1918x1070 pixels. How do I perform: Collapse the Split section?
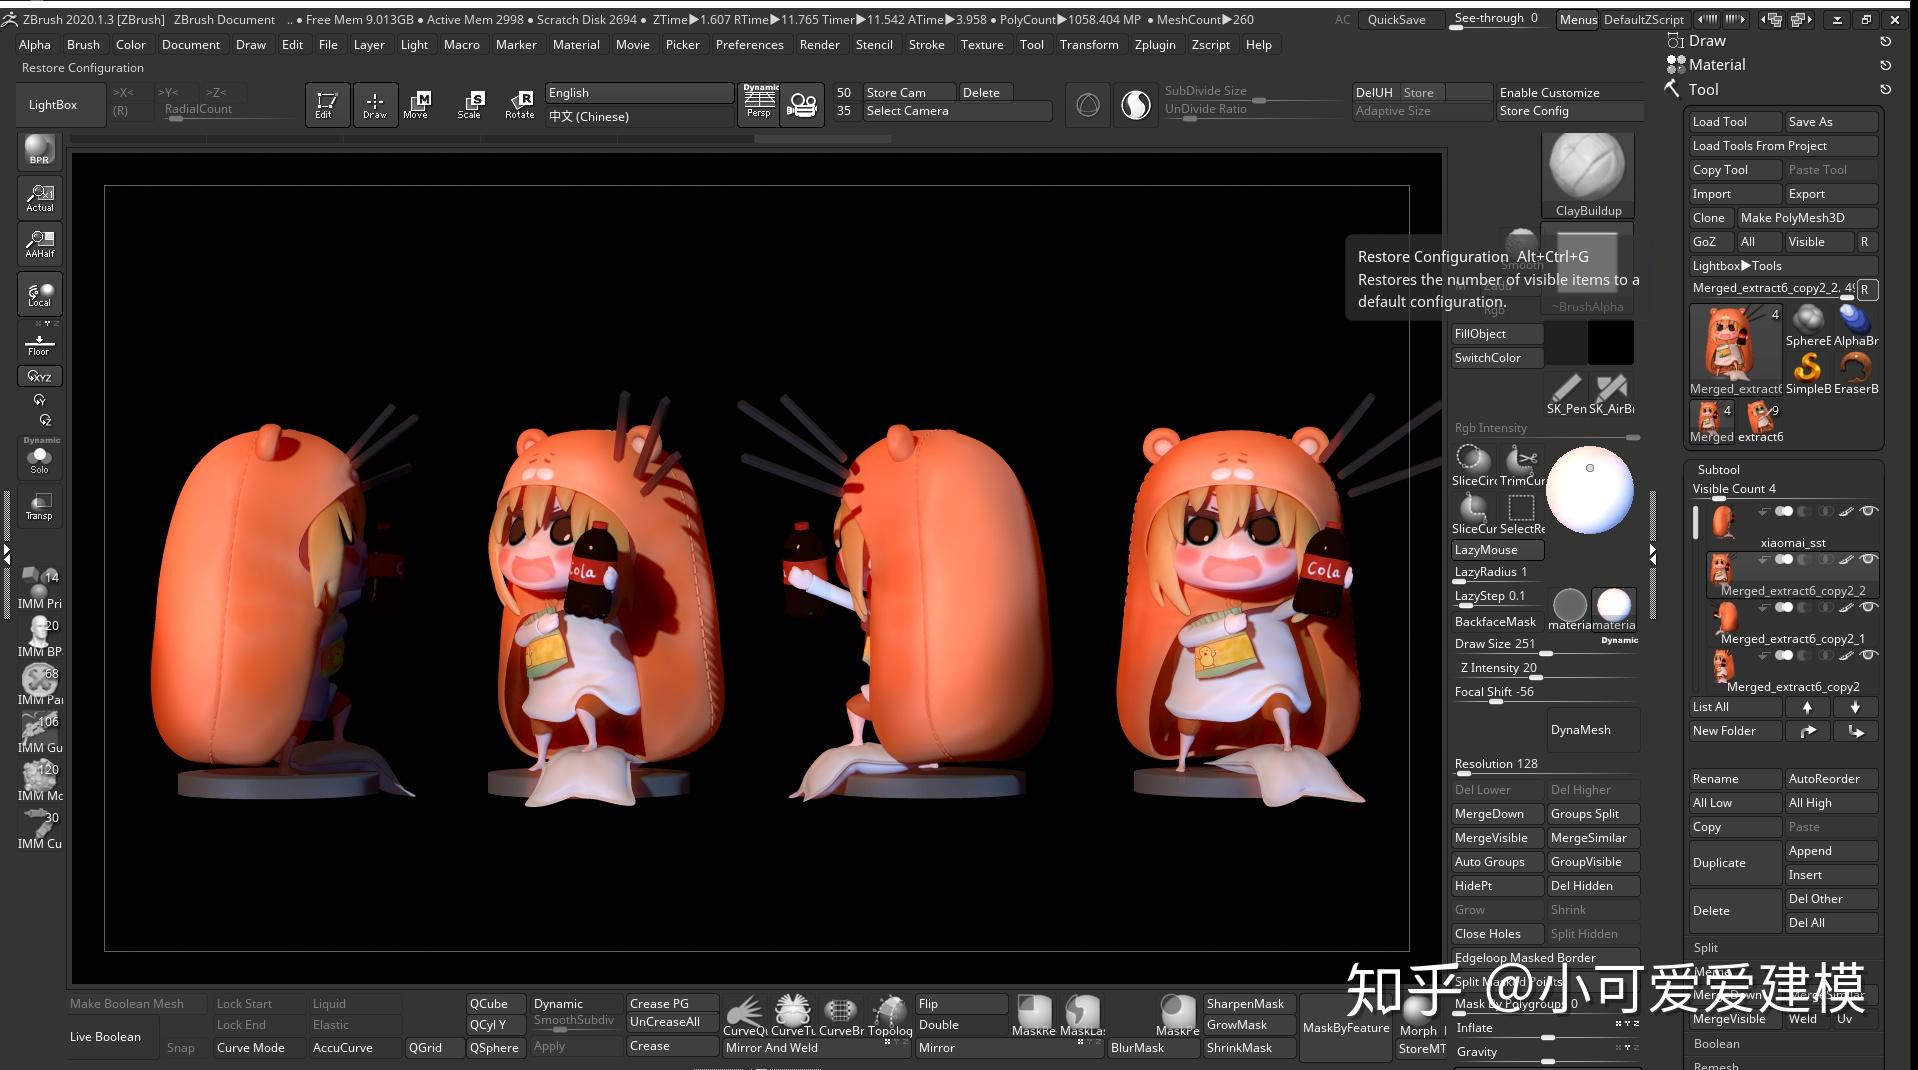tap(1706, 948)
